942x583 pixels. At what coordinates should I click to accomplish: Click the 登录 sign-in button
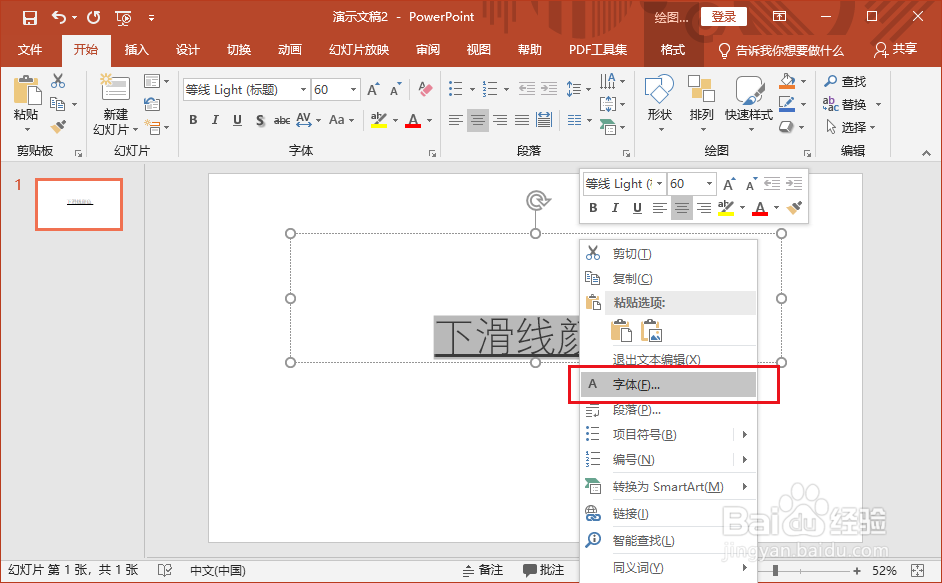(723, 16)
